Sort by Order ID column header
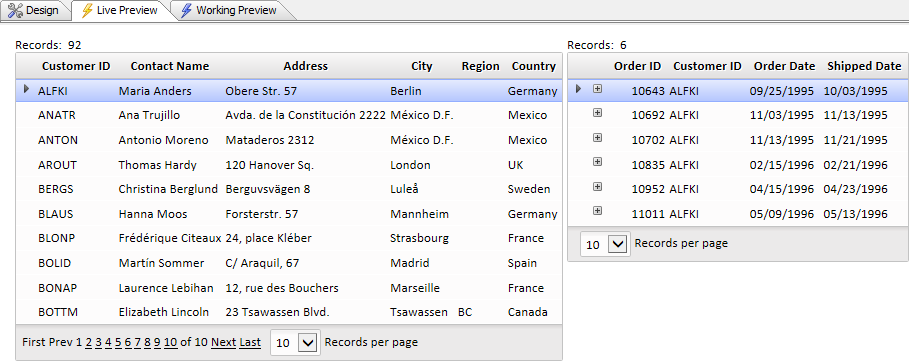The image size is (909, 361). click(x=638, y=66)
